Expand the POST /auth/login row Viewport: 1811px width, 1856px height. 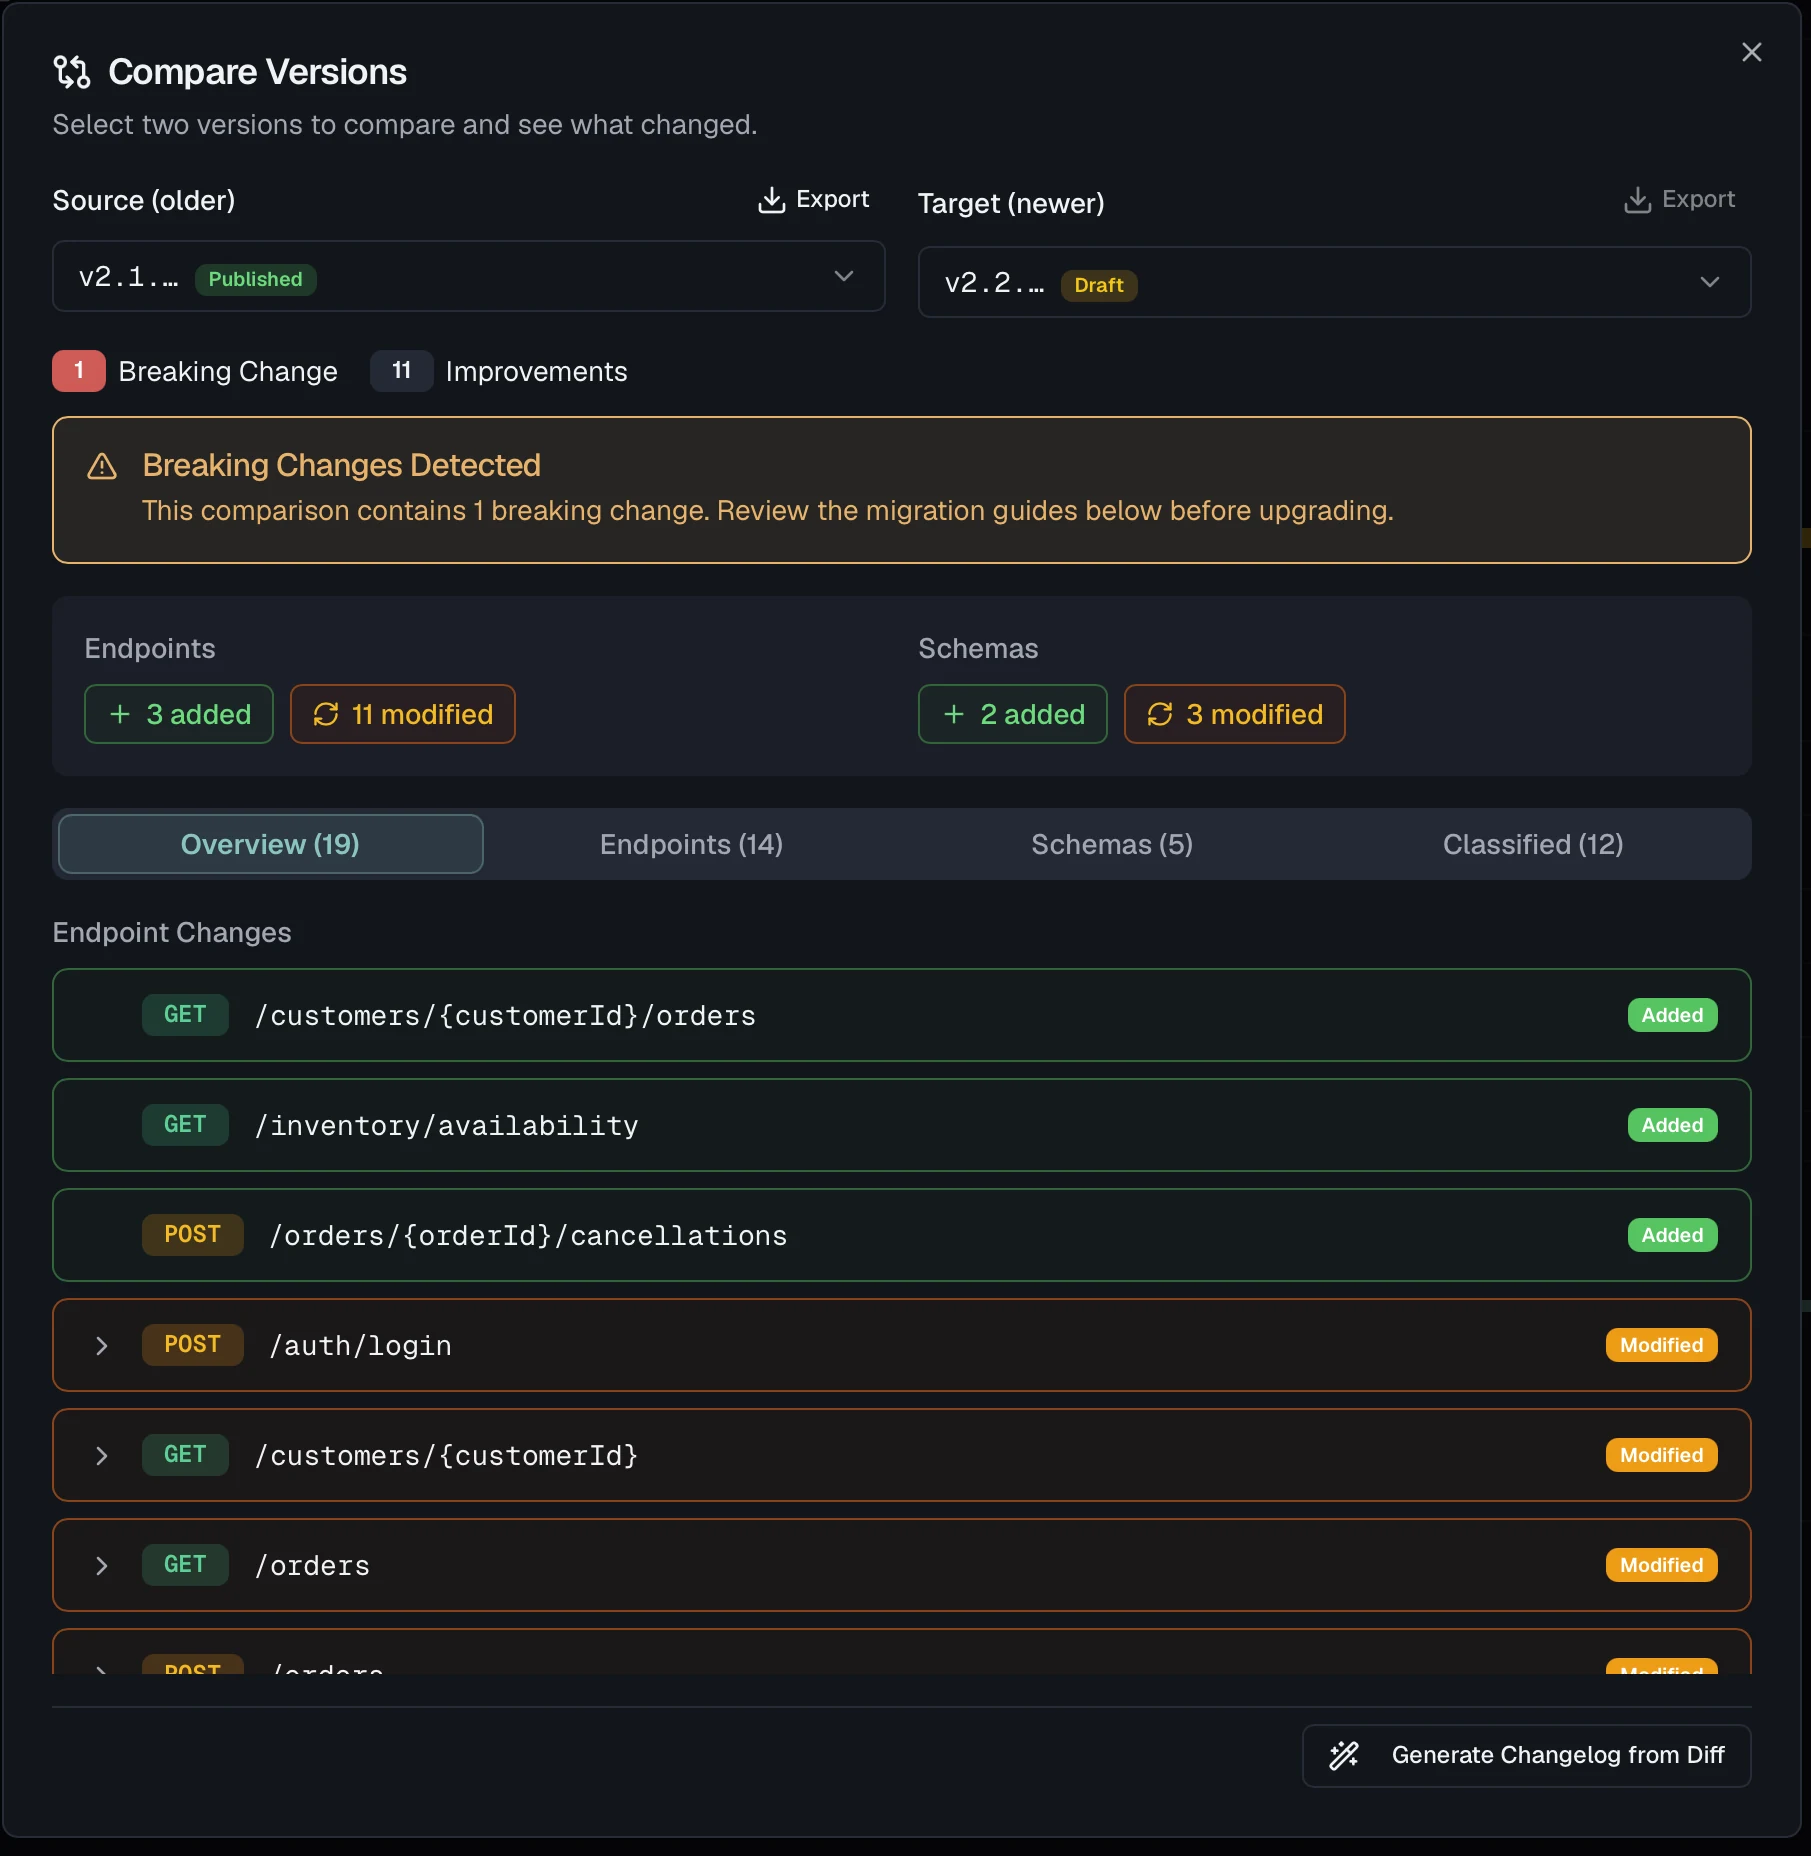coord(101,1346)
